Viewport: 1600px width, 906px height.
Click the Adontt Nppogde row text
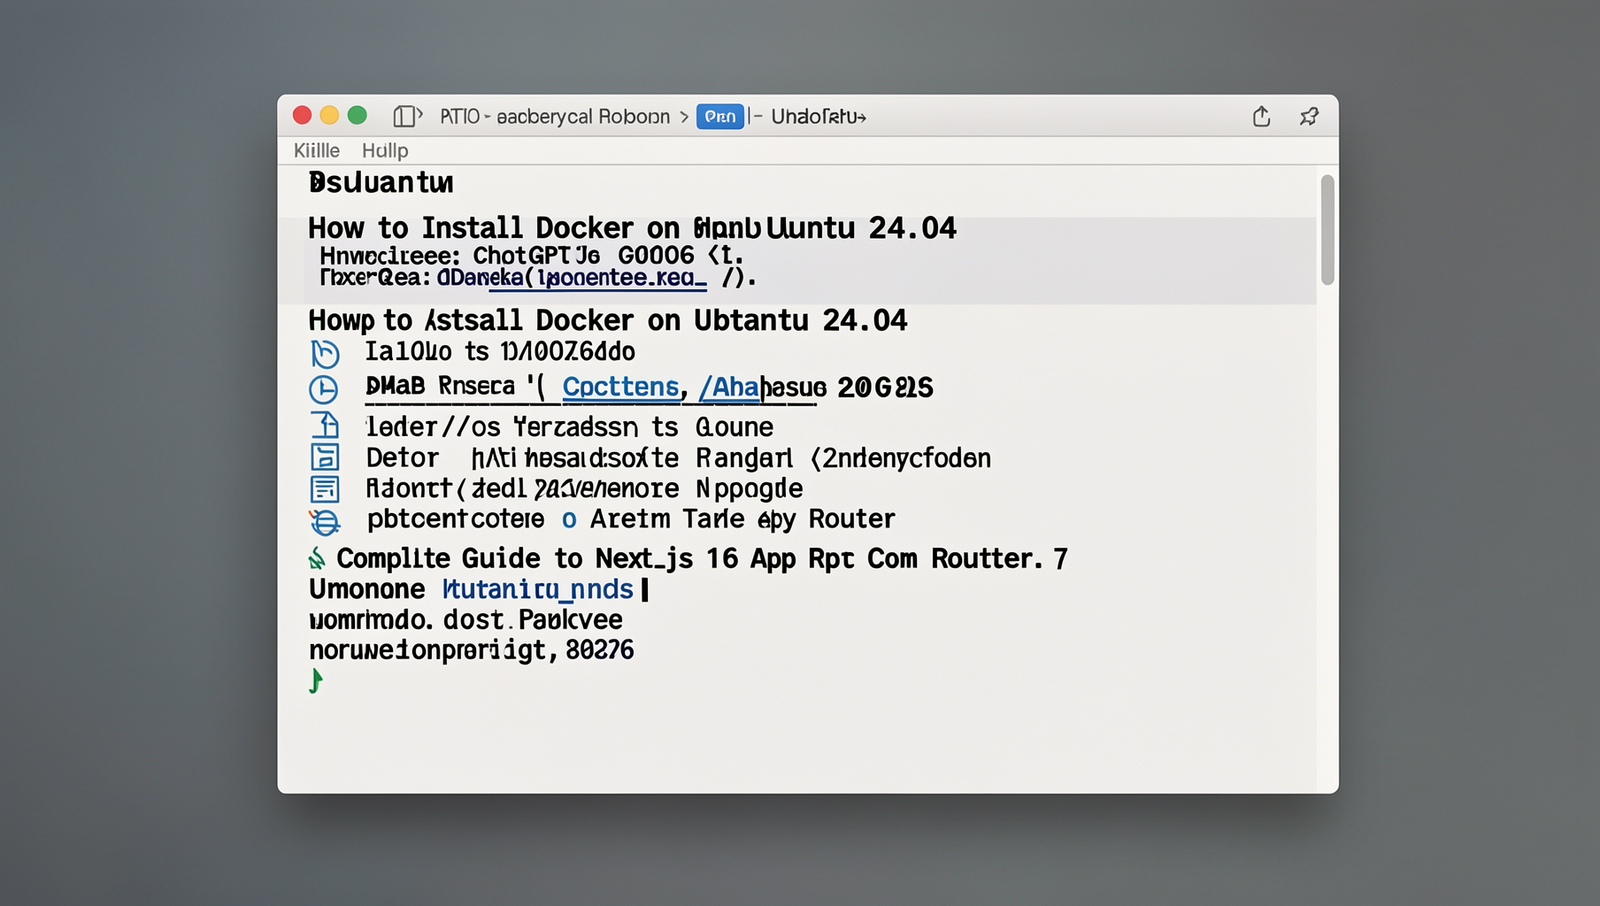coord(584,488)
